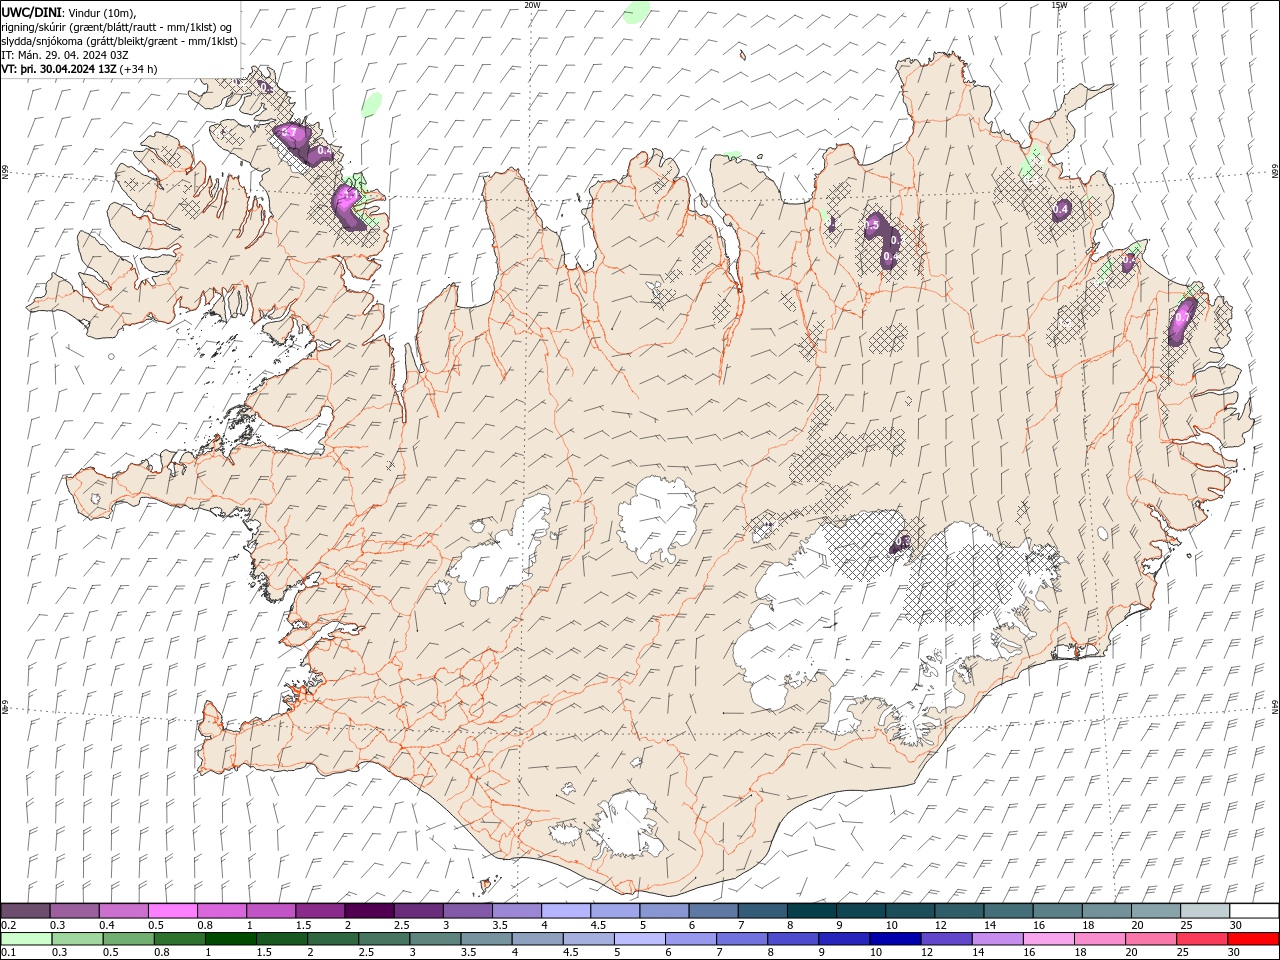Viewport: 1280px width, 960px height.
Task: Pick the dark teal snow swatch labeled 8
Action: [812, 910]
